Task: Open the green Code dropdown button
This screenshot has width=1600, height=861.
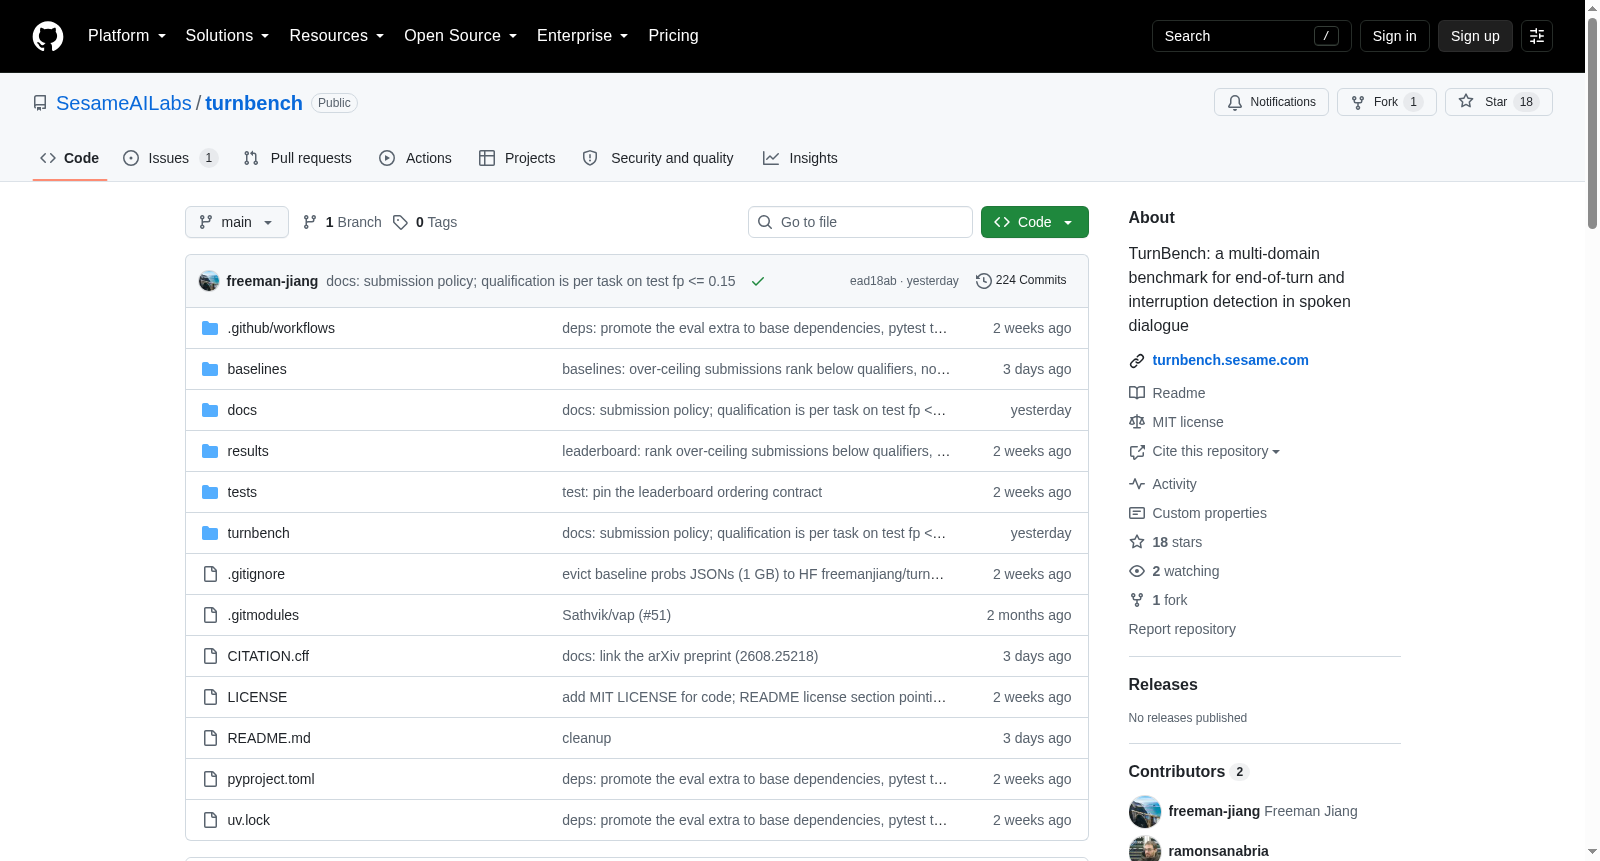Action: tap(1035, 222)
